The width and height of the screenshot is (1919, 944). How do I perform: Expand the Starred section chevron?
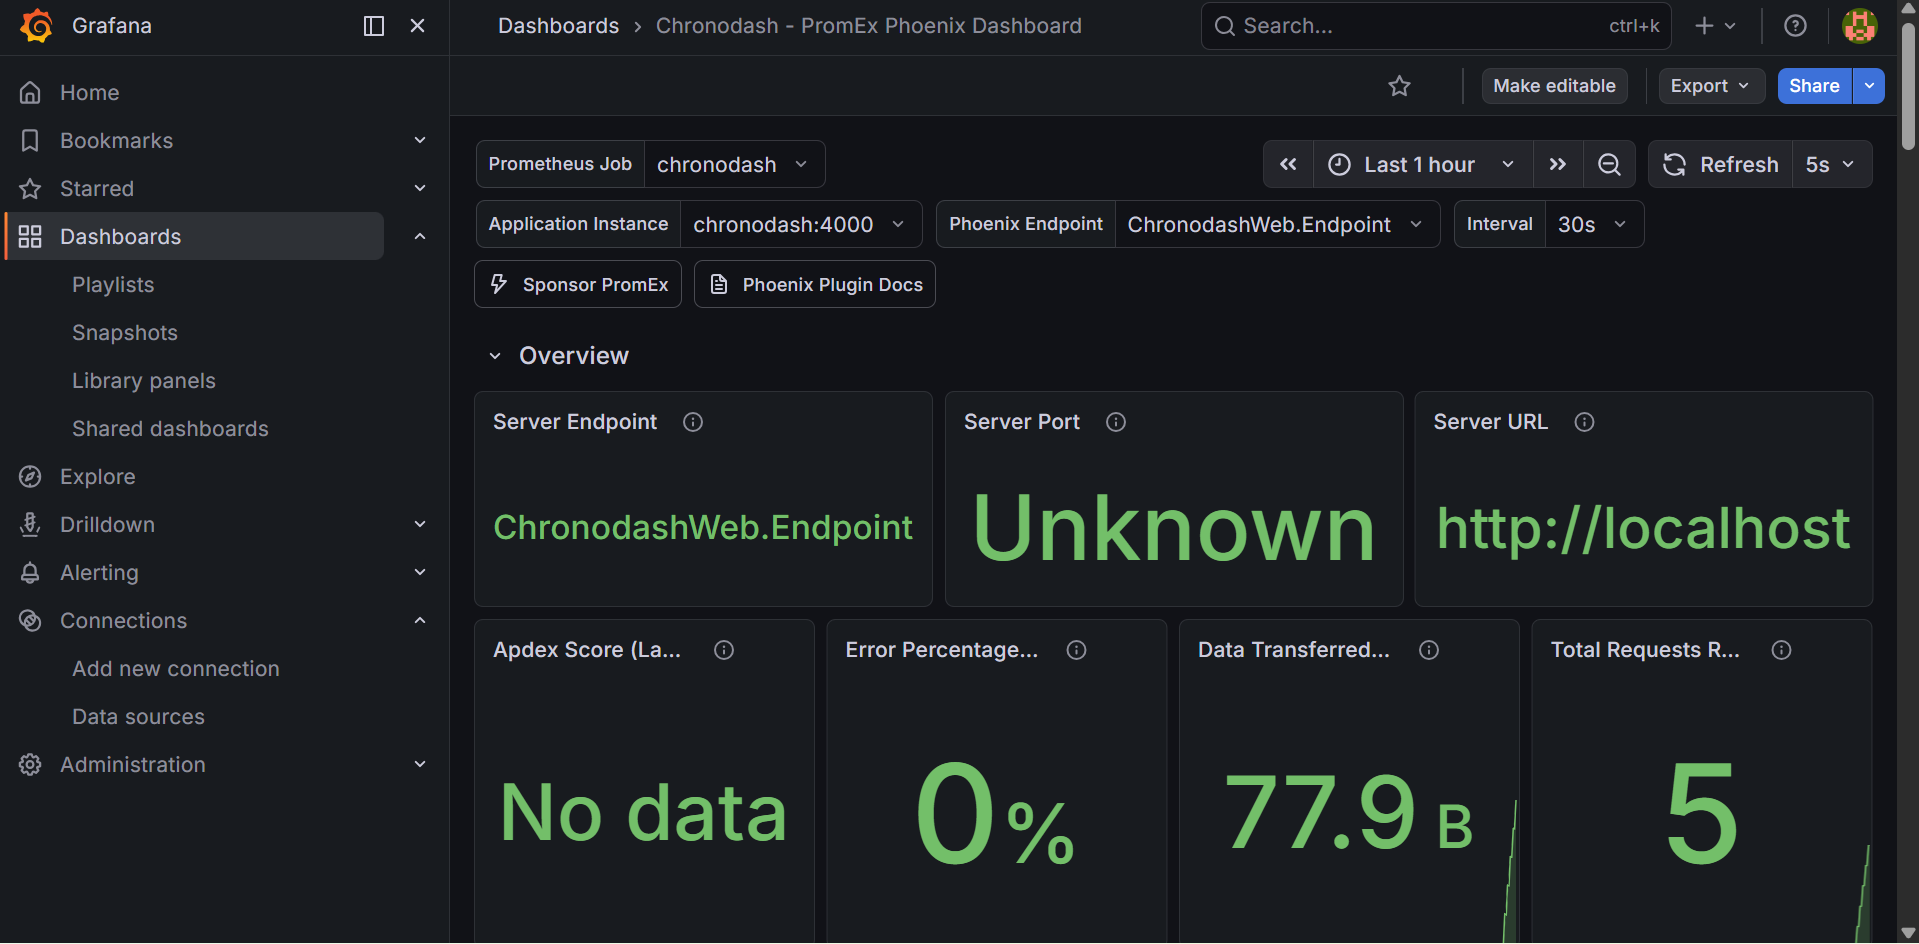[x=420, y=189]
